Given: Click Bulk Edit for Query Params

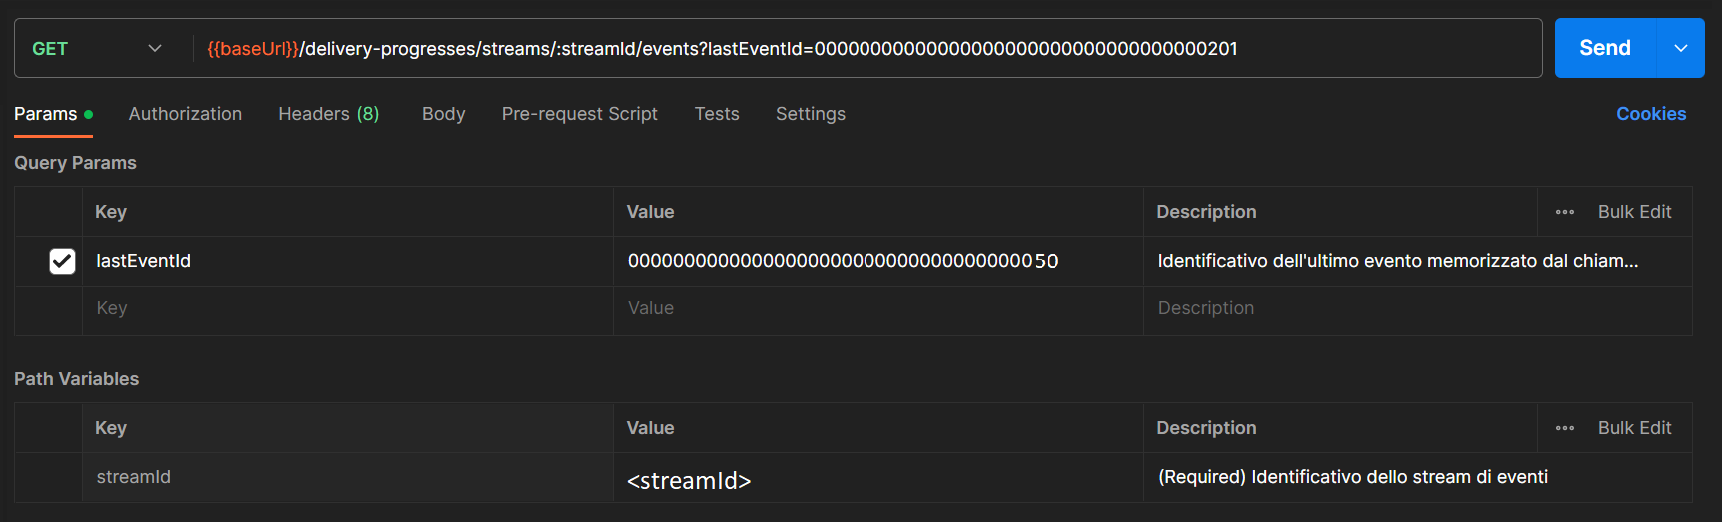Looking at the screenshot, I should click(1634, 212).
